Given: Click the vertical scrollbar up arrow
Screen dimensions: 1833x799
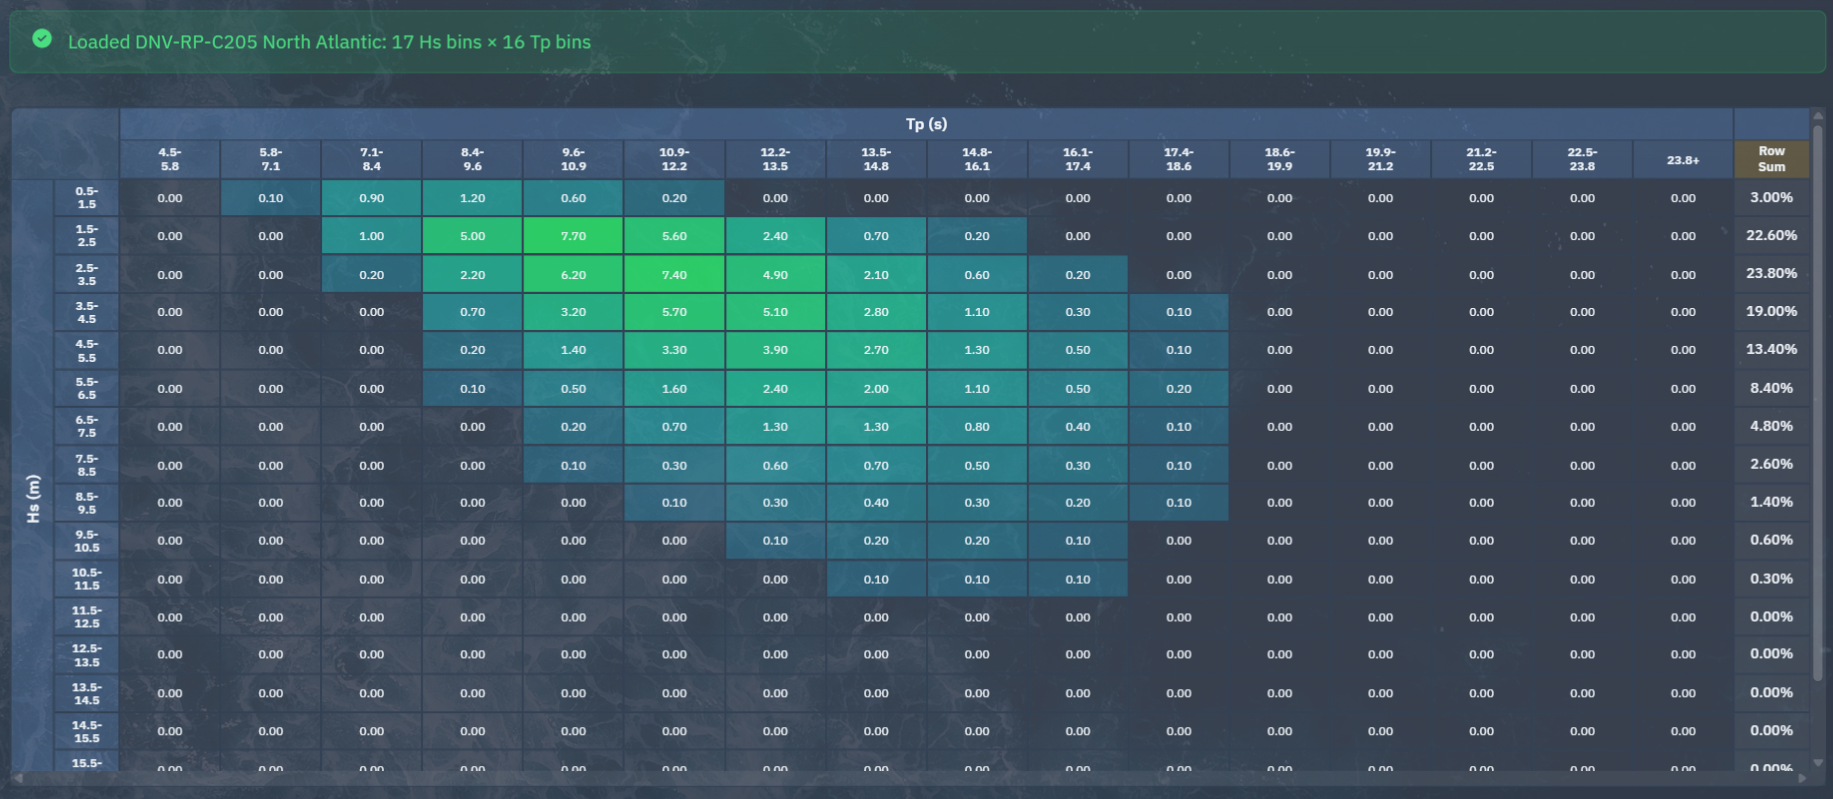Looking at the screenshot, I should coord(1818,117).
